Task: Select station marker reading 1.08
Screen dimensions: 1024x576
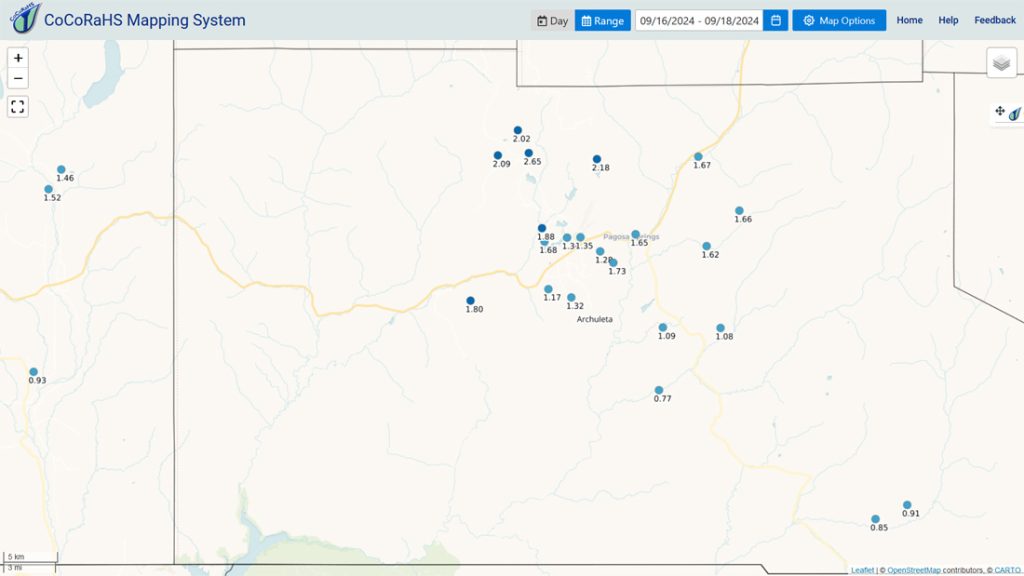Action: [720, 328]
